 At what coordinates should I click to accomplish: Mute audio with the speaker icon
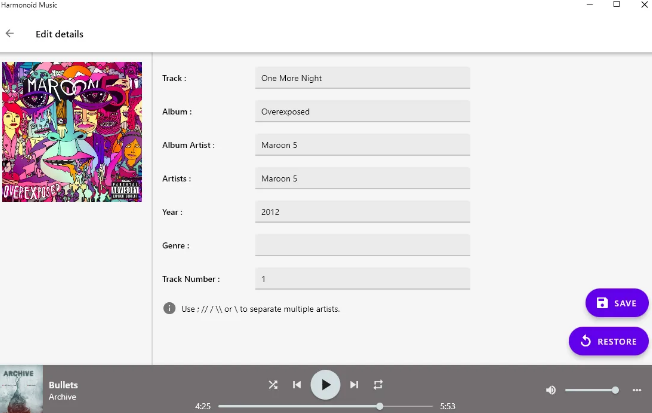point(551,390)
